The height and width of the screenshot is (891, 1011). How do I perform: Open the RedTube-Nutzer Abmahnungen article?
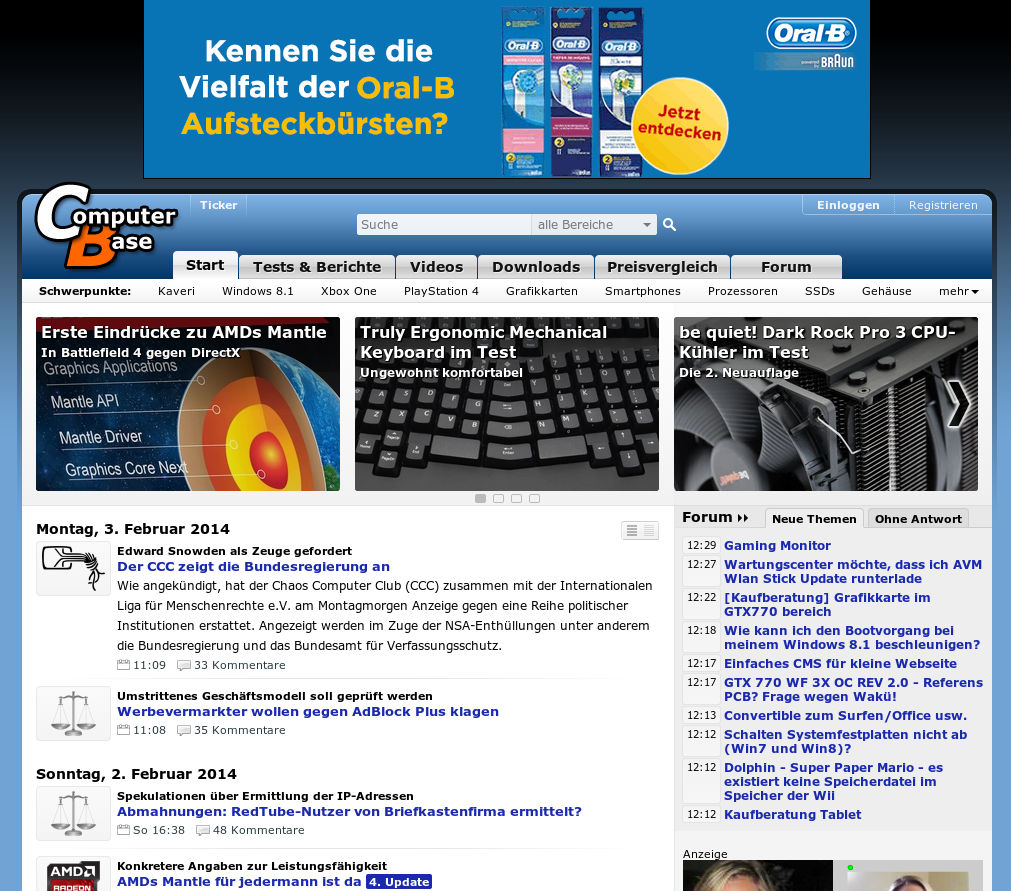point(349,811)
